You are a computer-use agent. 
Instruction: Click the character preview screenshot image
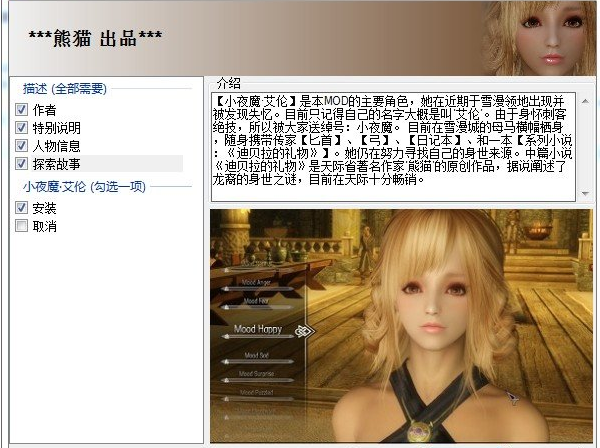pos(401,326)
